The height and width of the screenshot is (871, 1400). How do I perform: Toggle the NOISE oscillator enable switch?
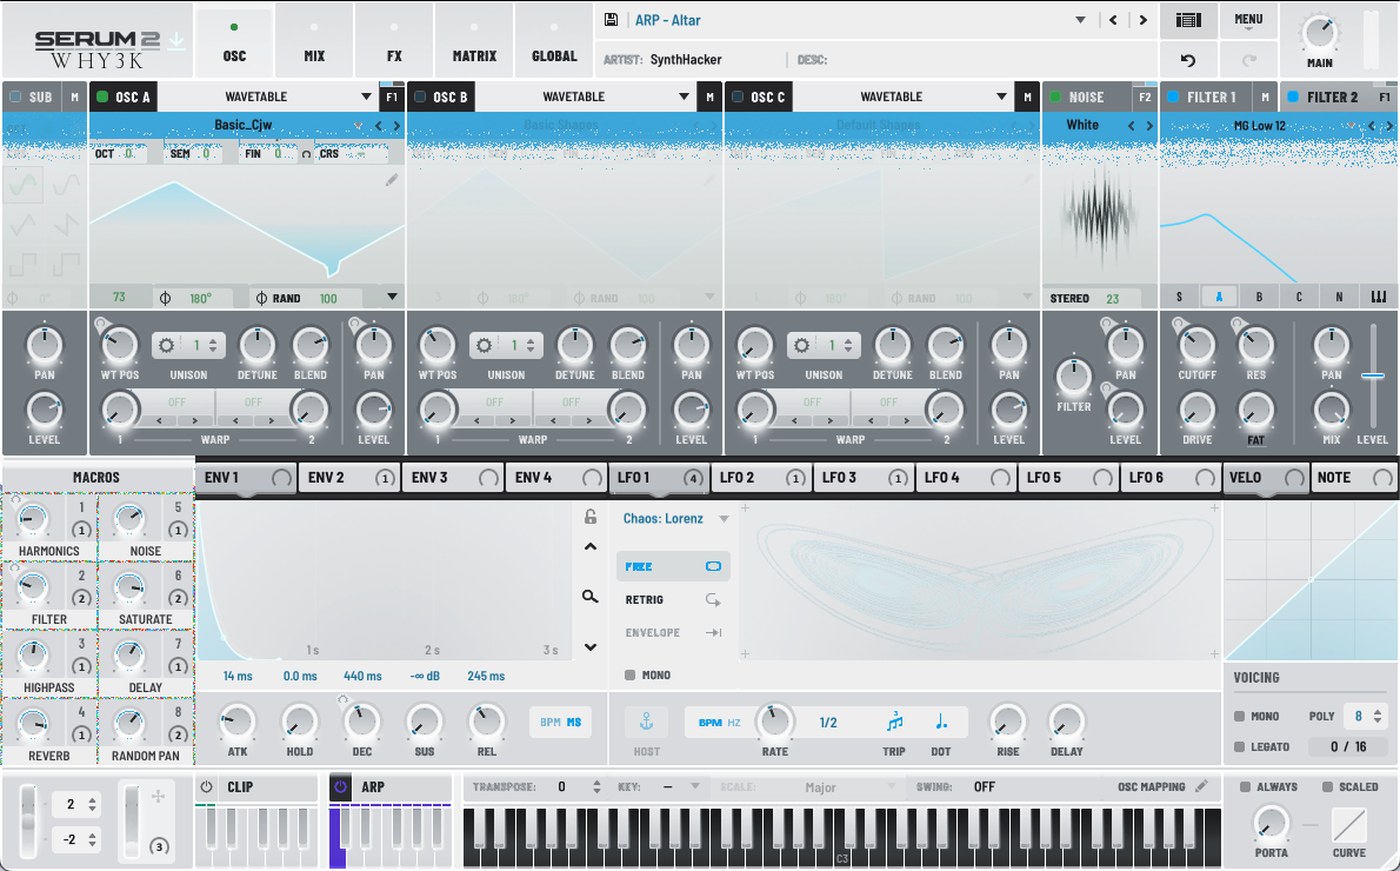tap(1055, 97)
